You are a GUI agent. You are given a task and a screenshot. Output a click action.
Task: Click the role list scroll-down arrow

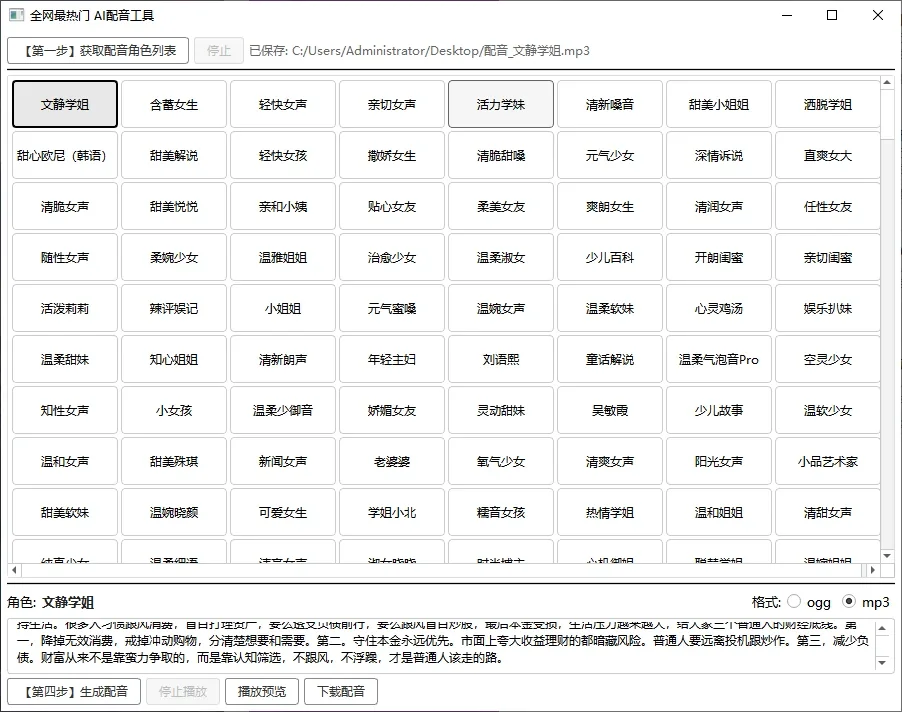(x=887, y=556)
